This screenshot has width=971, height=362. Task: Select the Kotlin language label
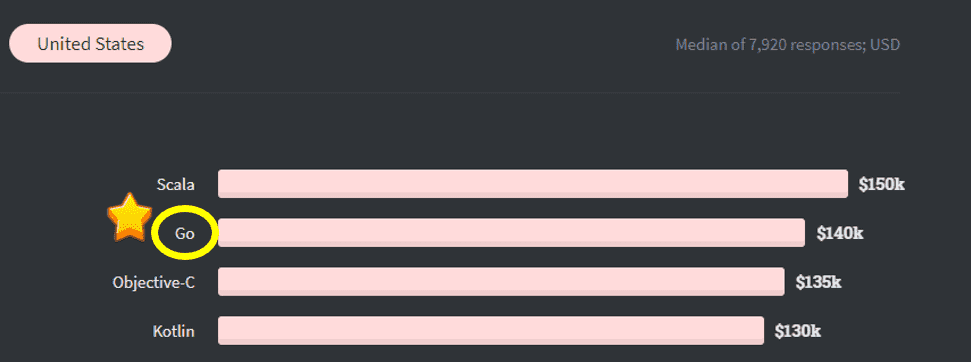coord(173,331)
